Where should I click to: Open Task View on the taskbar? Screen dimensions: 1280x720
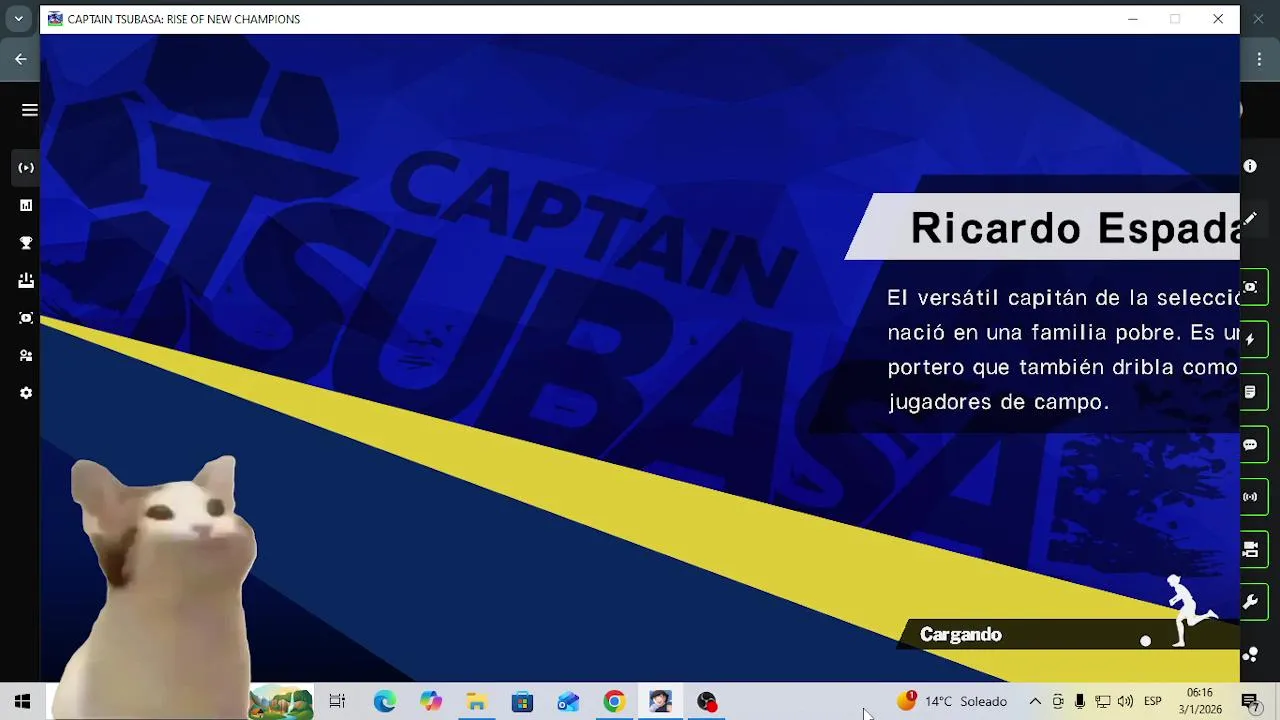[x=337, y=702]
